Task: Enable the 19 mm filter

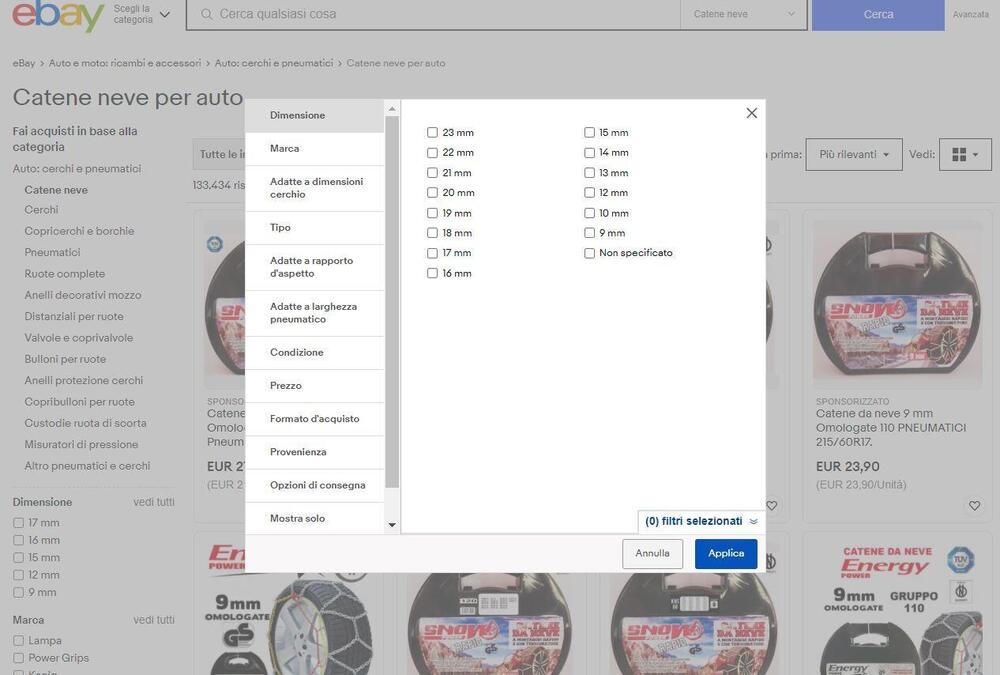Action: pos(432,213)
